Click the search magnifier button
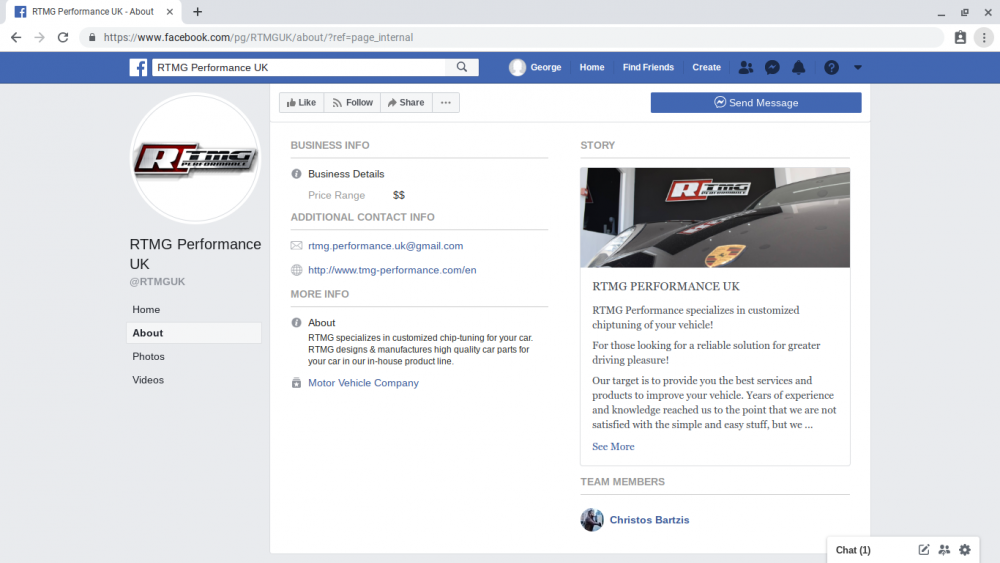 (462, 67)
